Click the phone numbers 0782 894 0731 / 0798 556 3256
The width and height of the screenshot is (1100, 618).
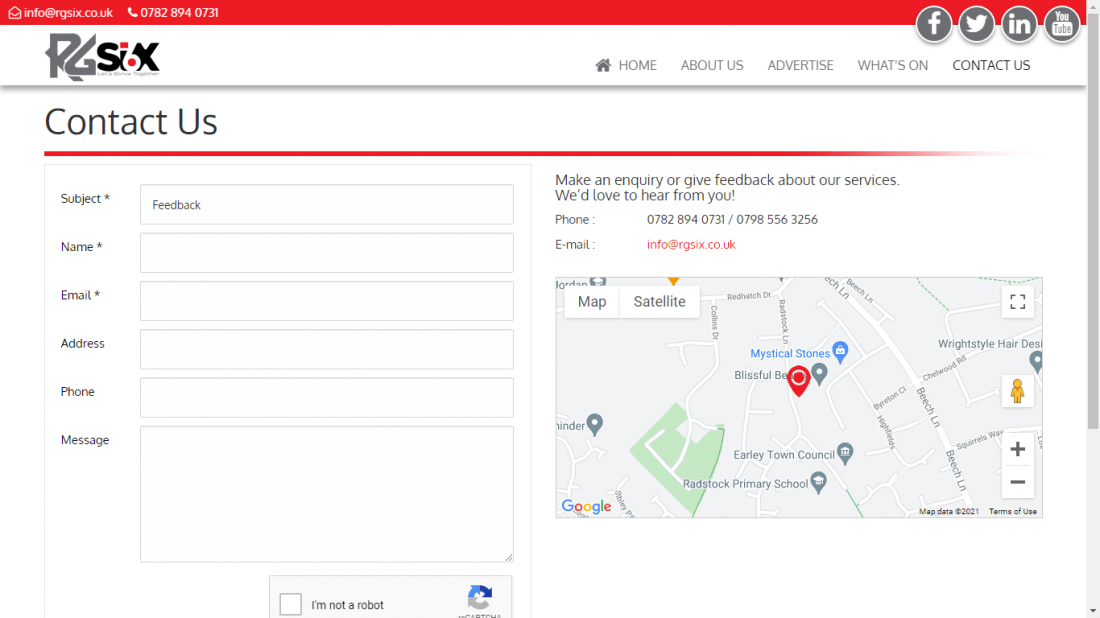coord(732,220)
